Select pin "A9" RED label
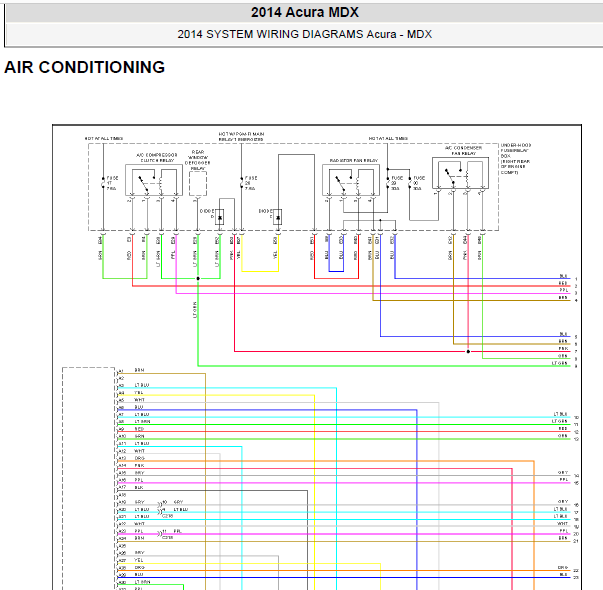This screenshot has height=590, width=603. pyautogui.click(x=131, y=429)
